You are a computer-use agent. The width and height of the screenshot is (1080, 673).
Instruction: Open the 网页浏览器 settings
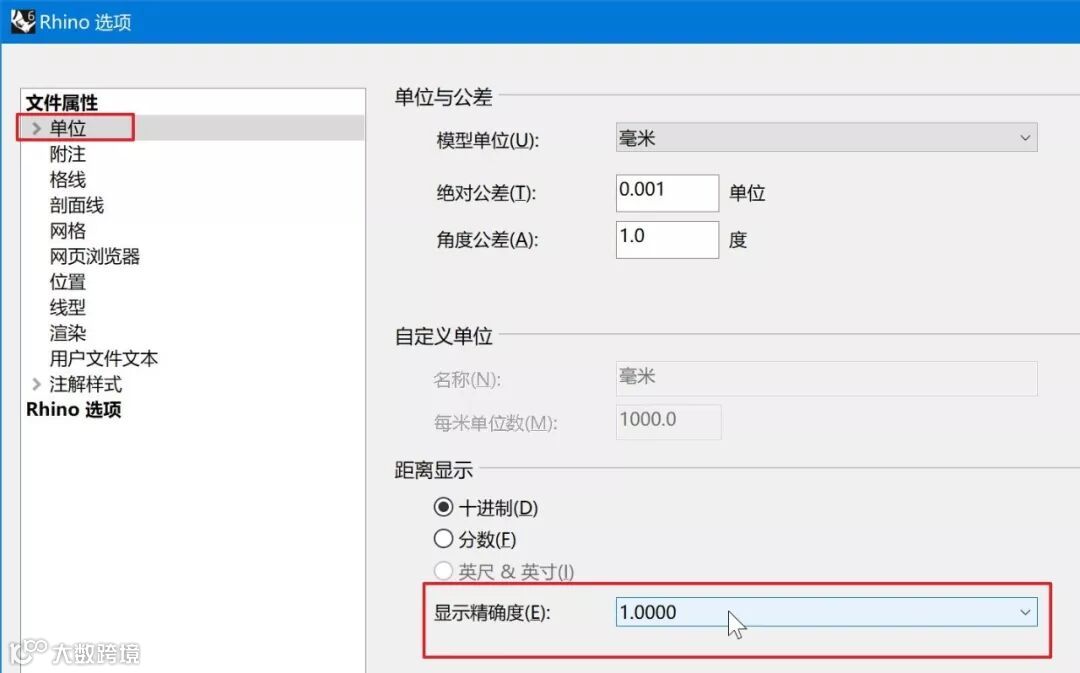(x=94, y=256)
